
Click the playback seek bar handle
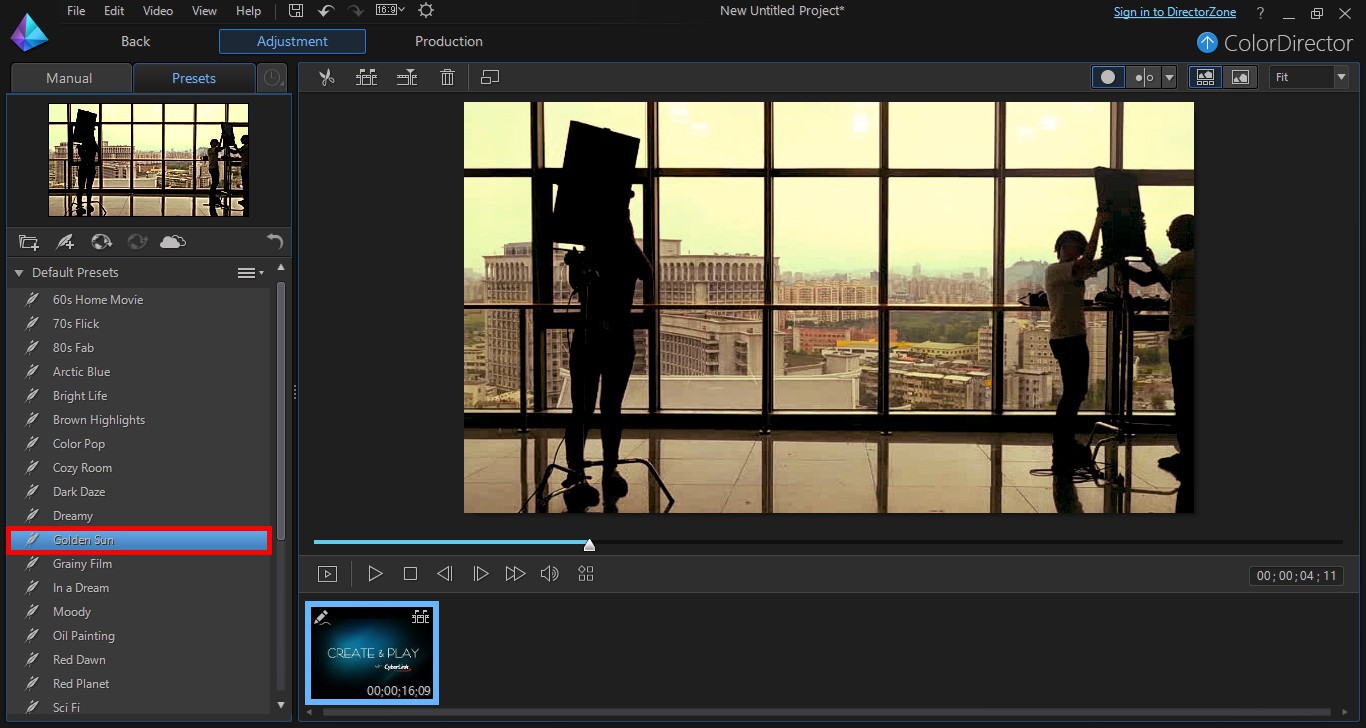coord(589,544)
